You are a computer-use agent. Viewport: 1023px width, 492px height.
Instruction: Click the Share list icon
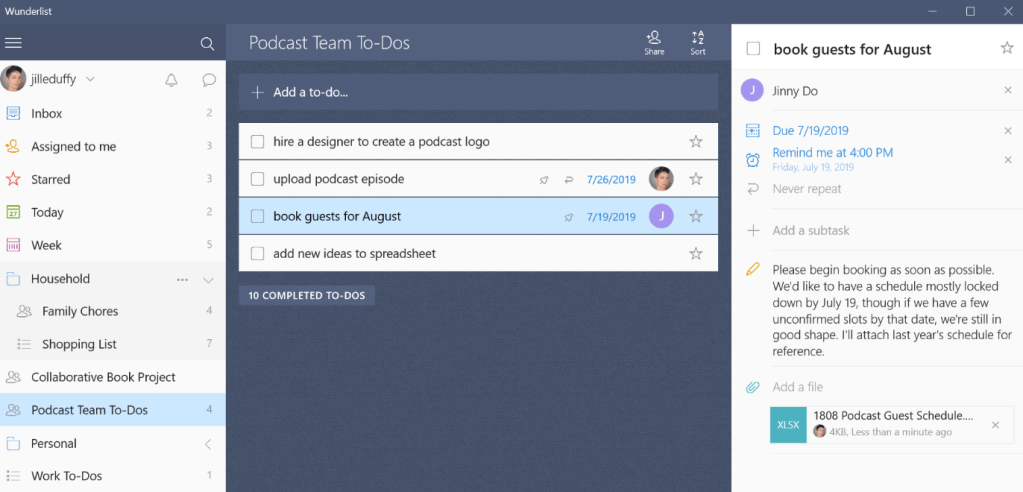654,42
